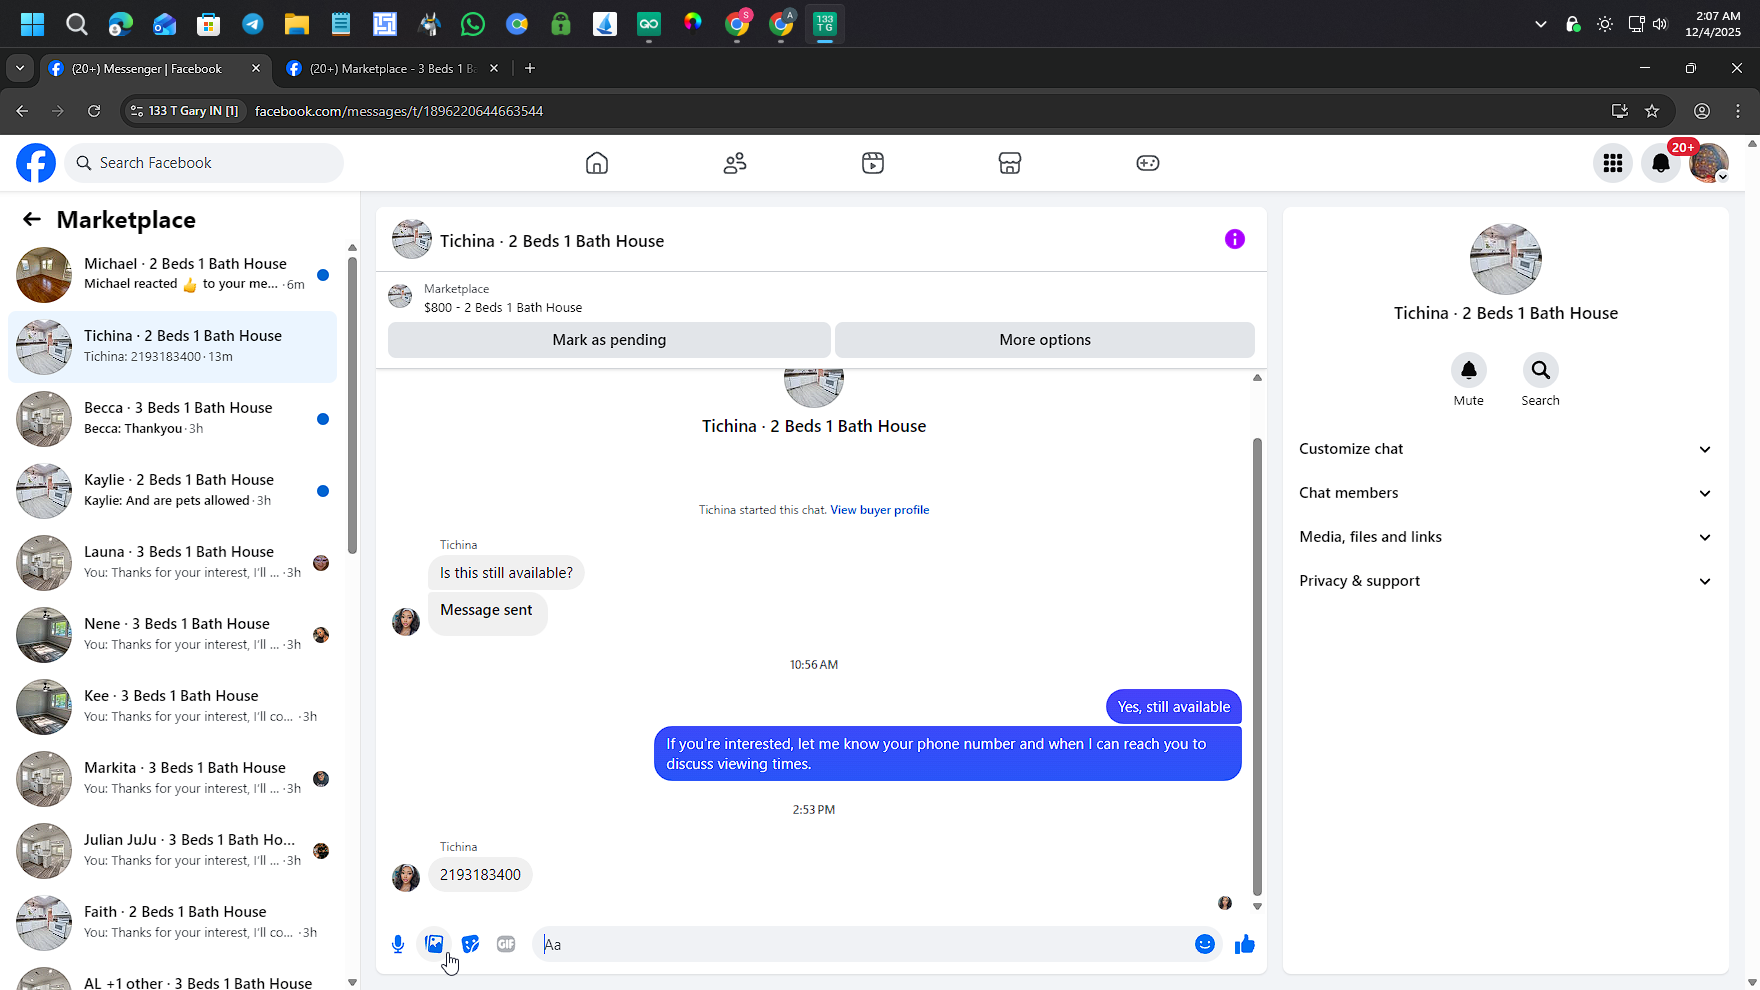
Task: Open notifications bell with 20+ badge
Action: click(x=1661, y=163)
